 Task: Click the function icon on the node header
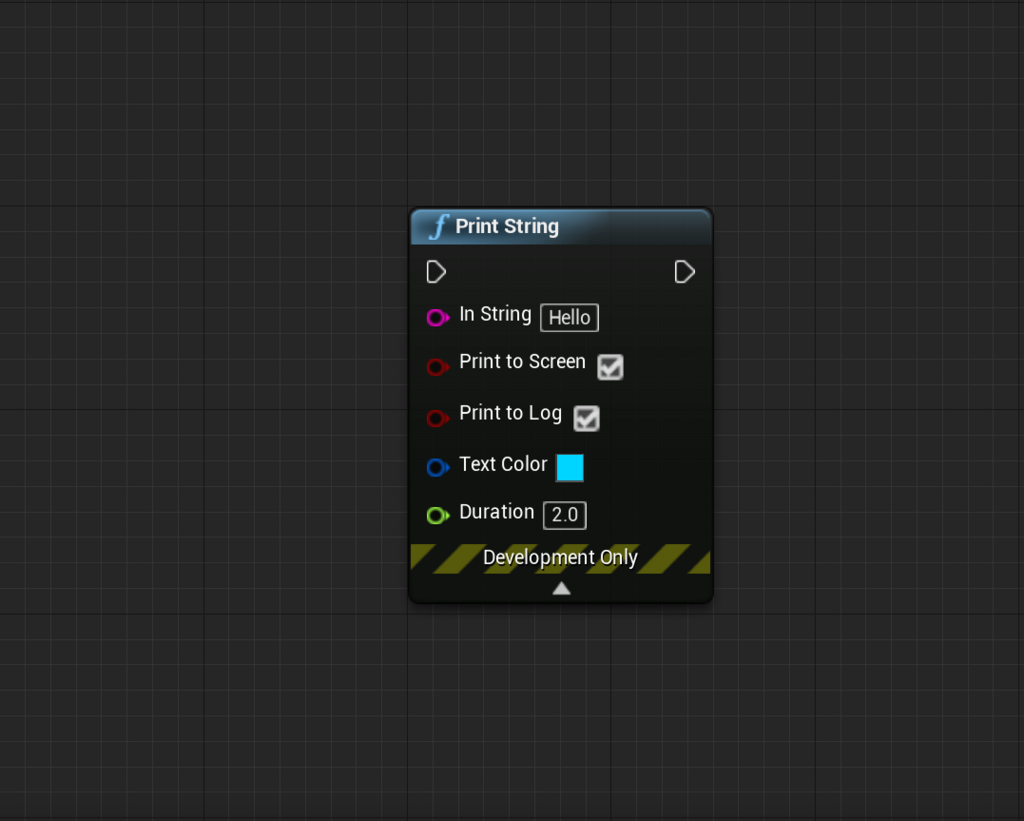click(x=439, y=227)
